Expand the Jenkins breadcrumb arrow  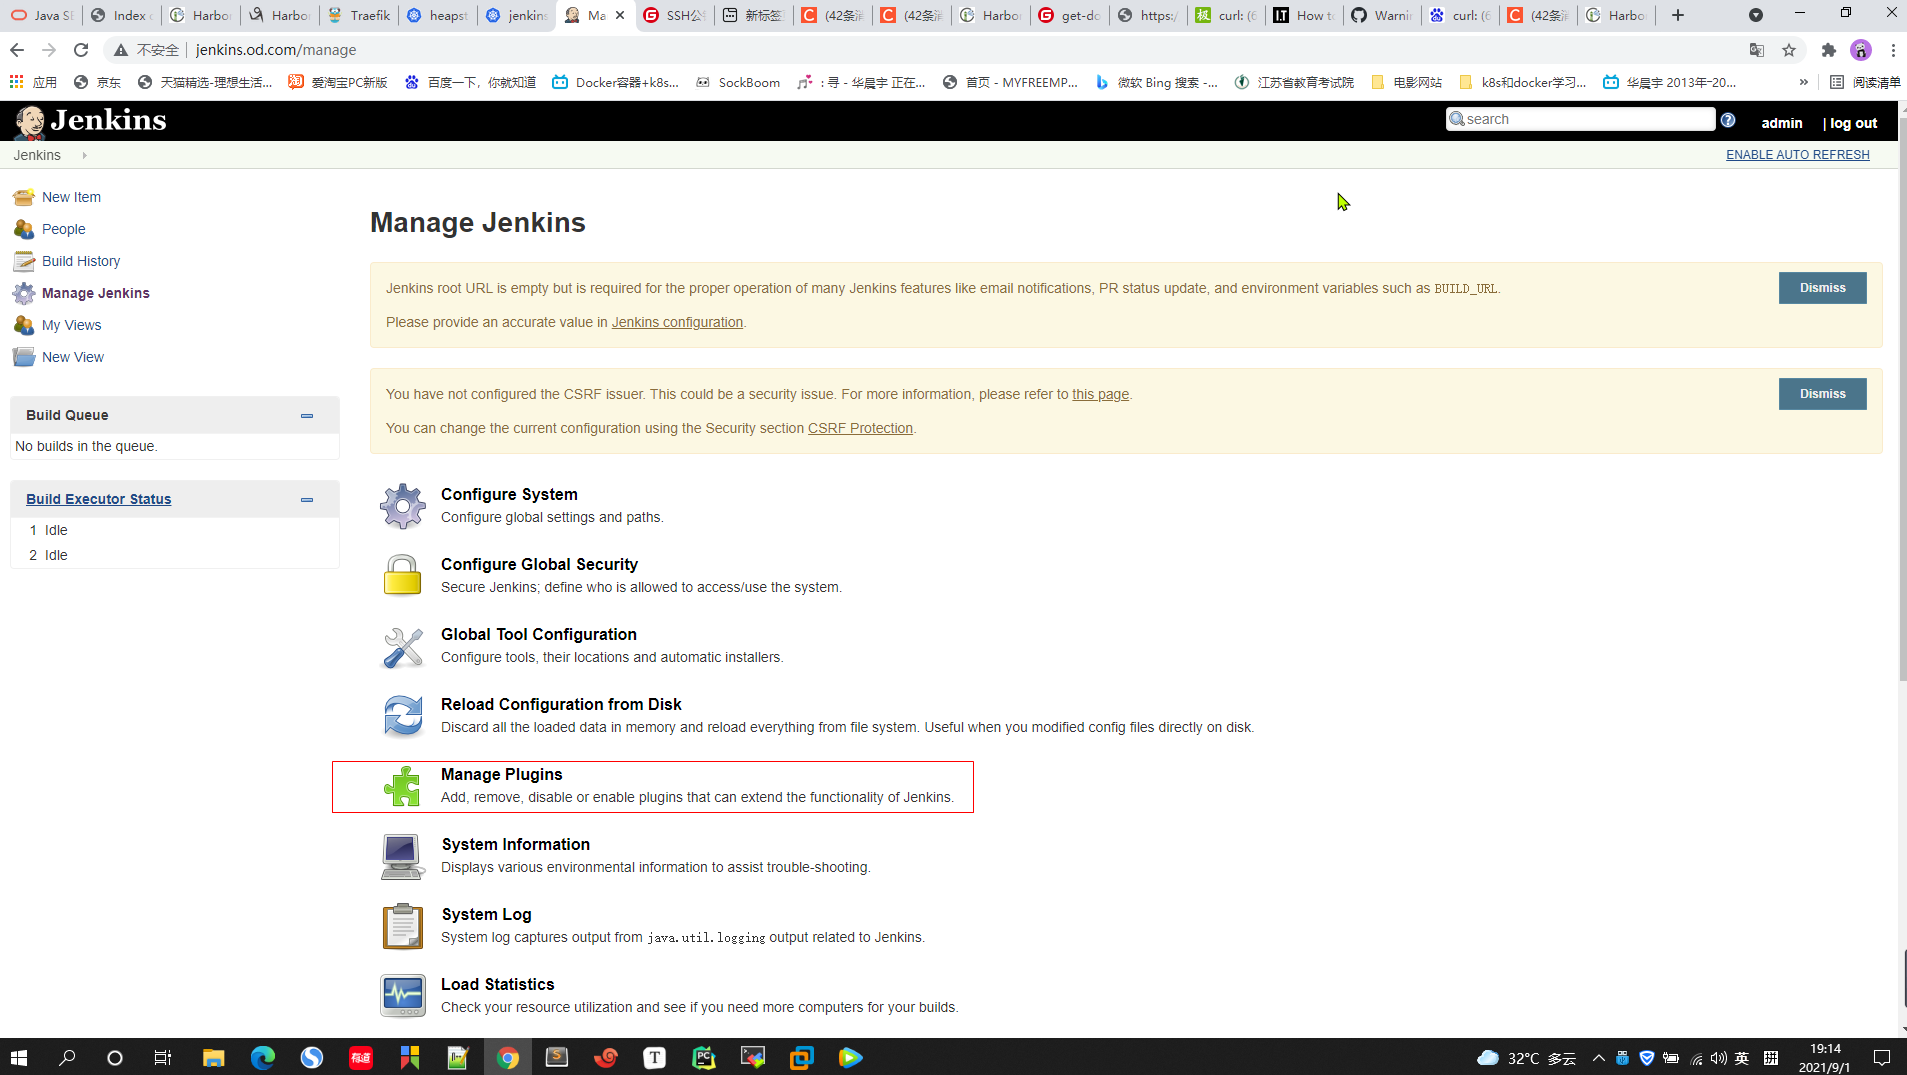click(84, 155)
